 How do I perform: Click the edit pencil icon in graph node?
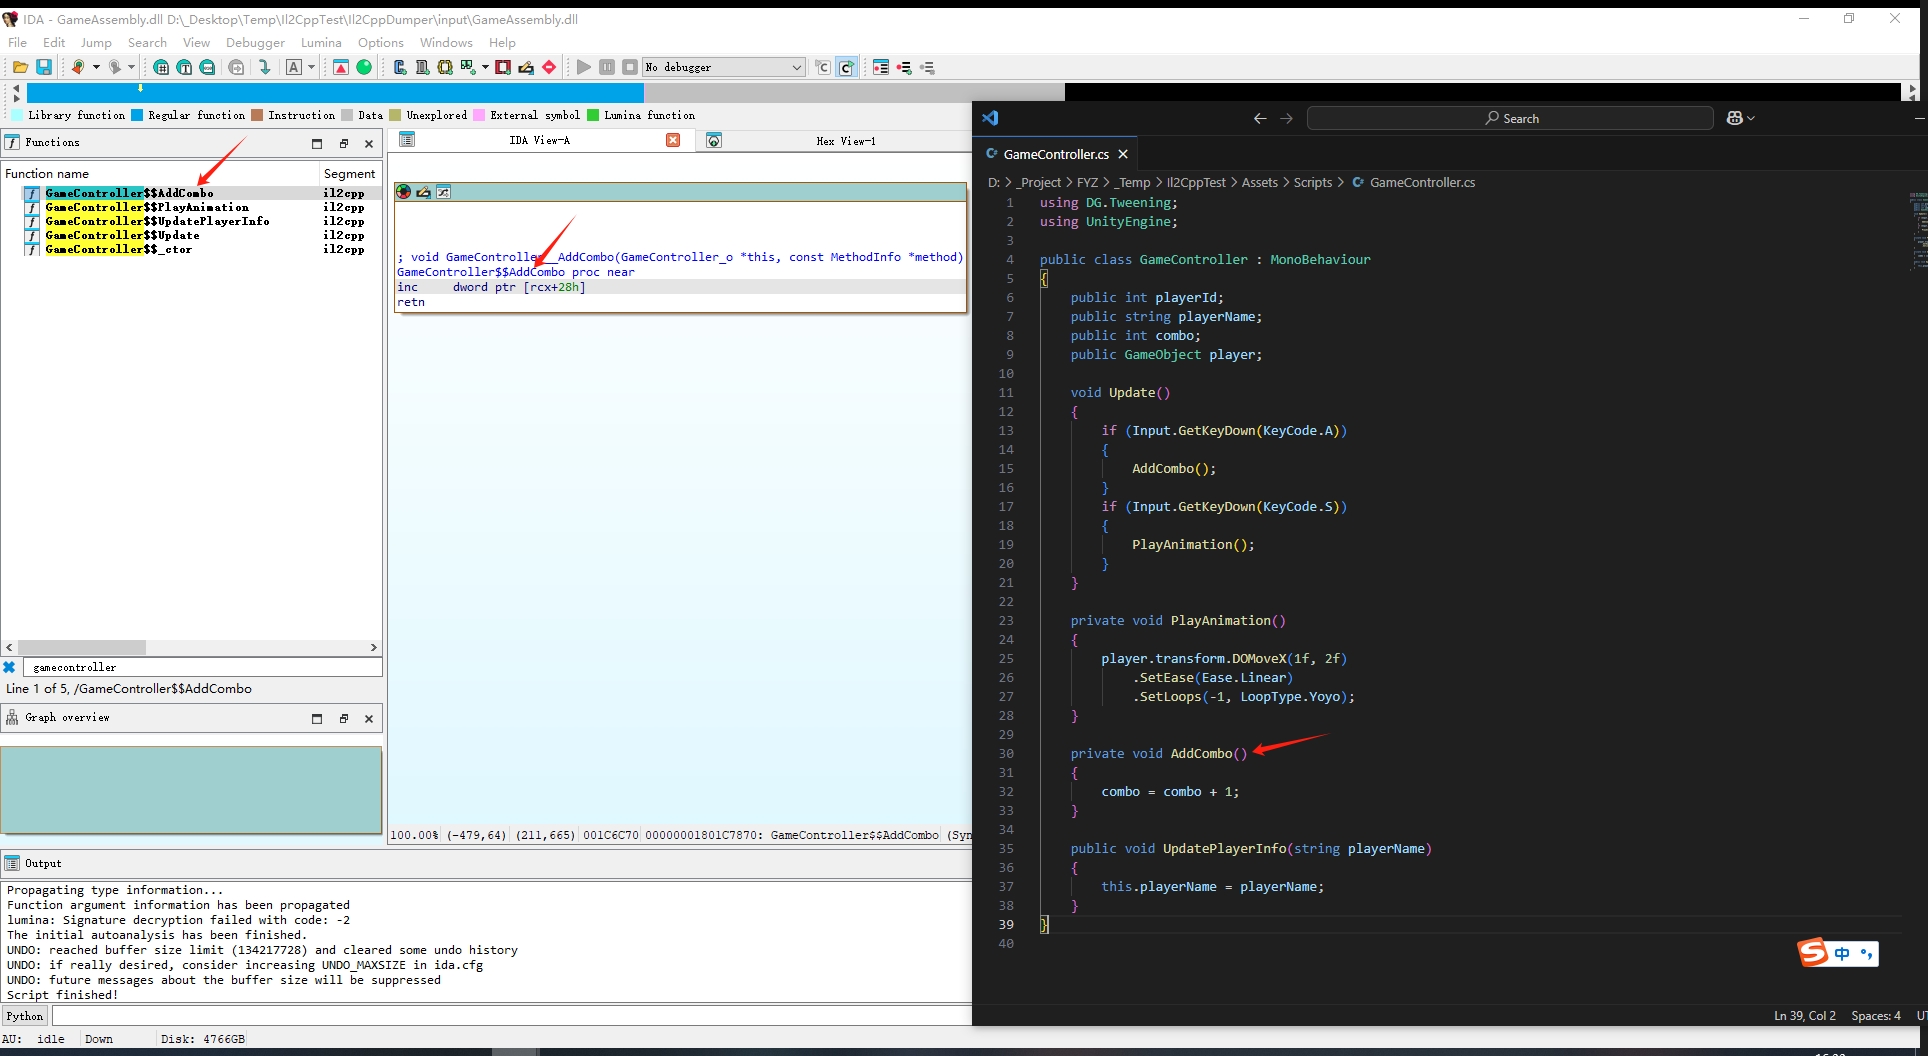424,192
